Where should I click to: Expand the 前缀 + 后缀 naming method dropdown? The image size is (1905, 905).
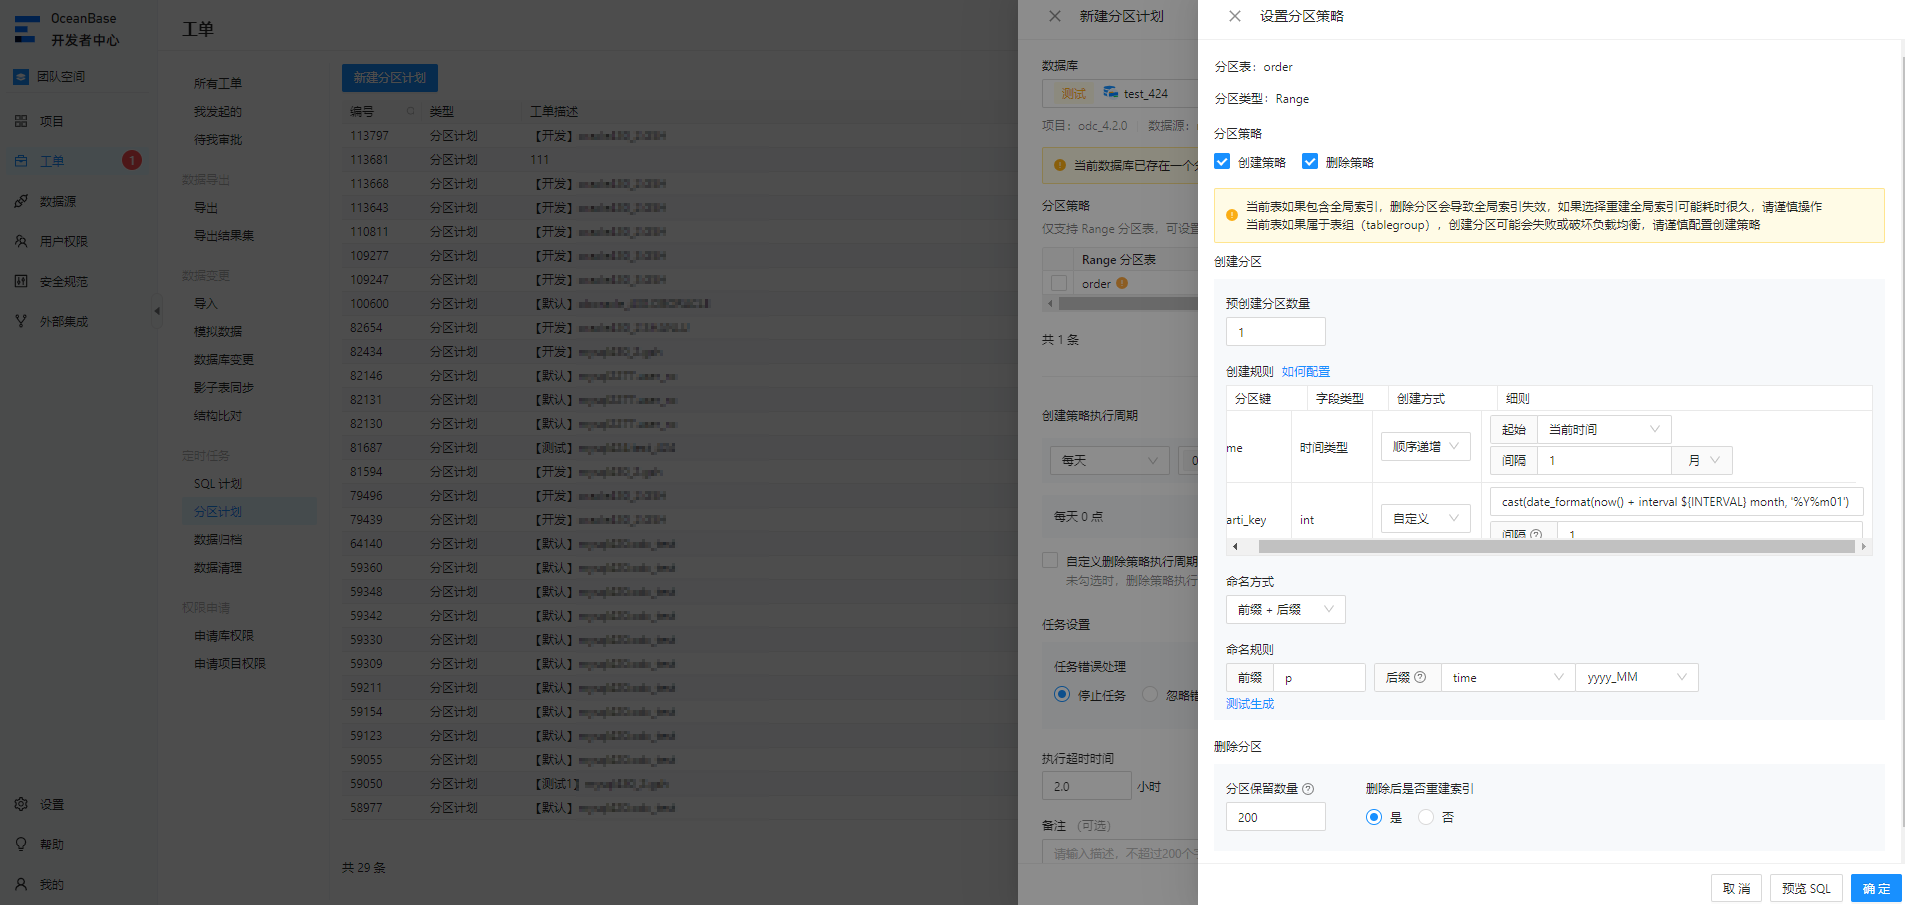[x=1286, y=609]
